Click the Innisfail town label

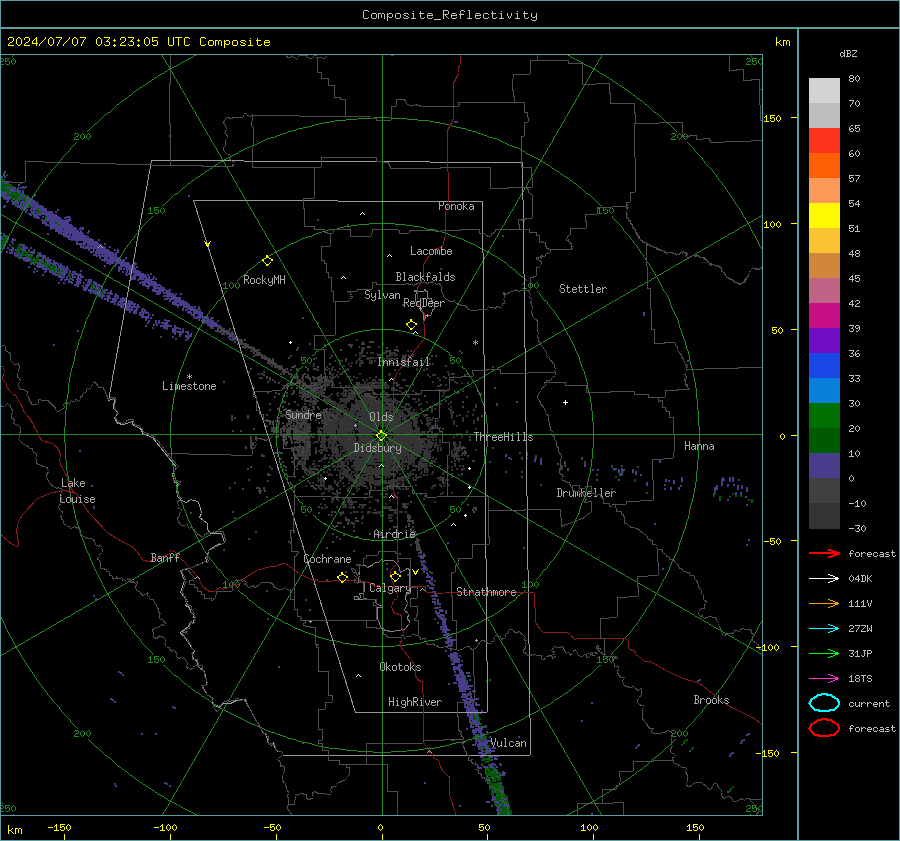click(403, 362)
